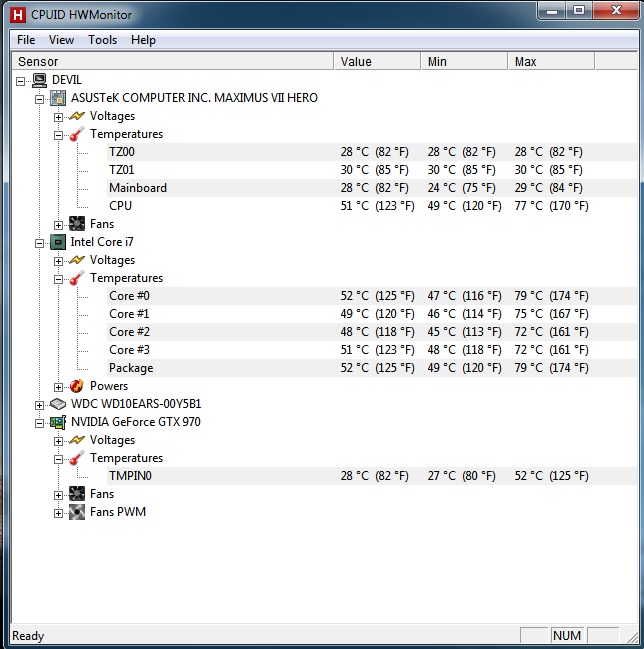This screenshot has width=644, height=649.
Task: Click the GTX 970 Temperatures thermometer icon
Action: click(77, 458)
